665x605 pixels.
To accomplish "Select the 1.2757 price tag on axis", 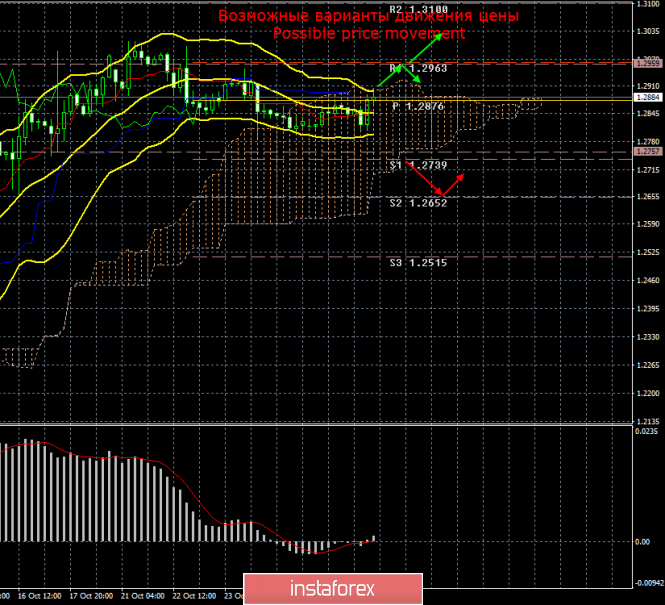I will coord(648,151).
